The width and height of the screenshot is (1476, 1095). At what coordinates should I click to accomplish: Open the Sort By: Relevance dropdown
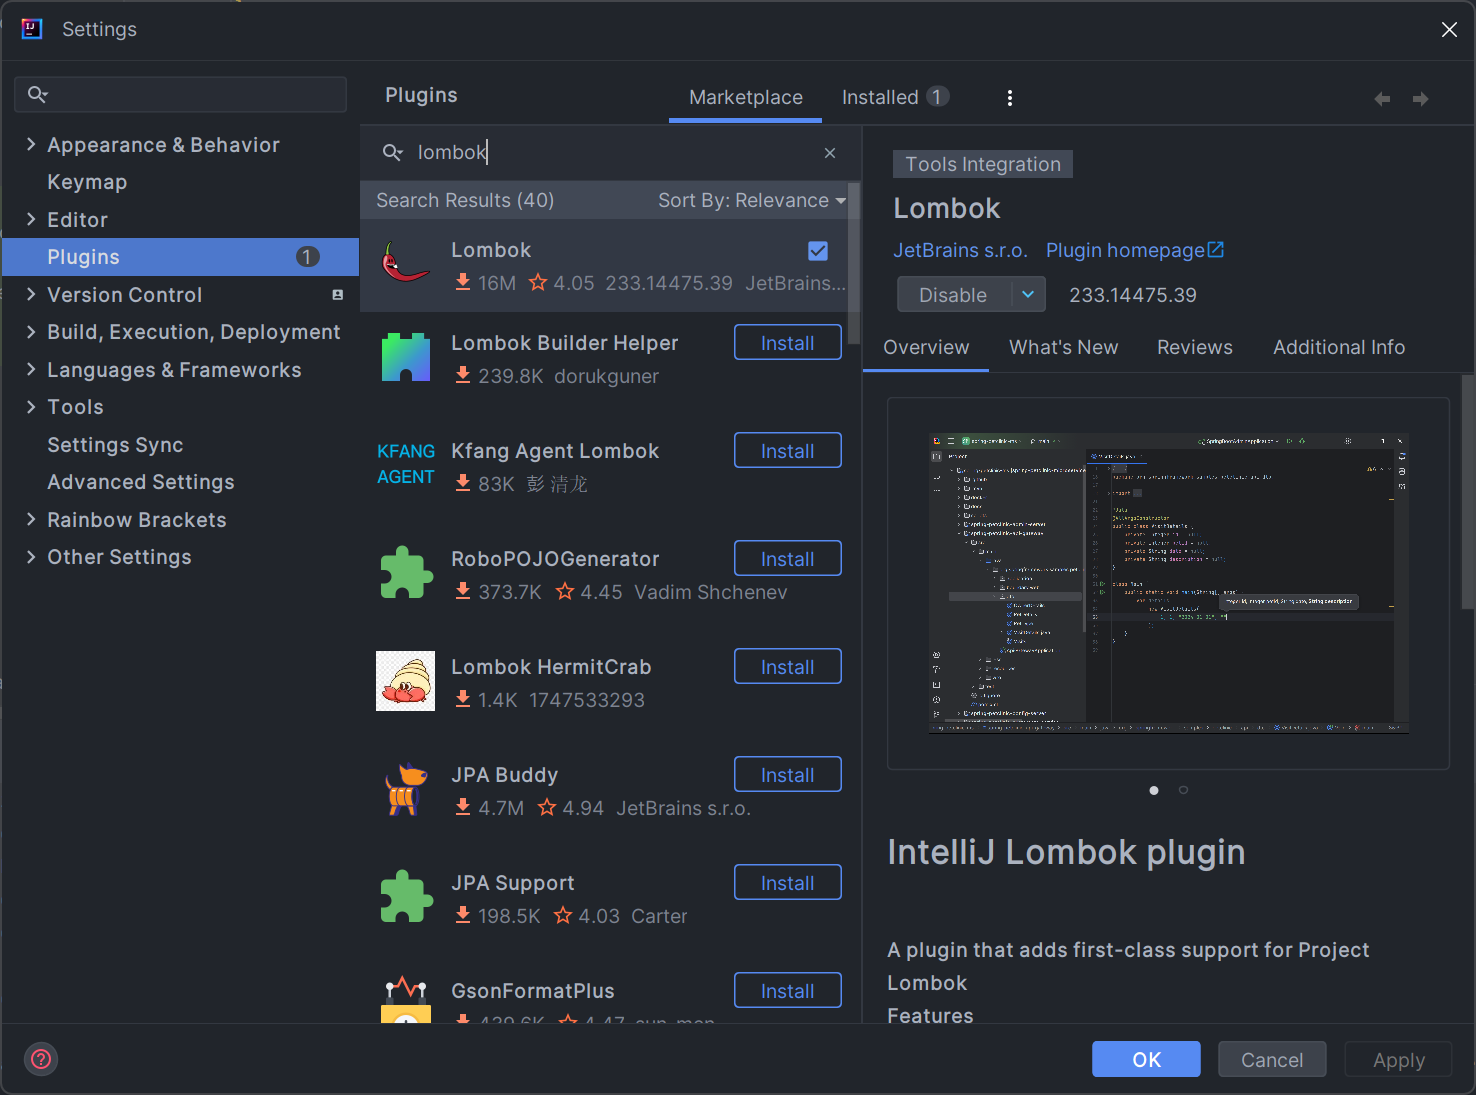click(x=752, y=200)
